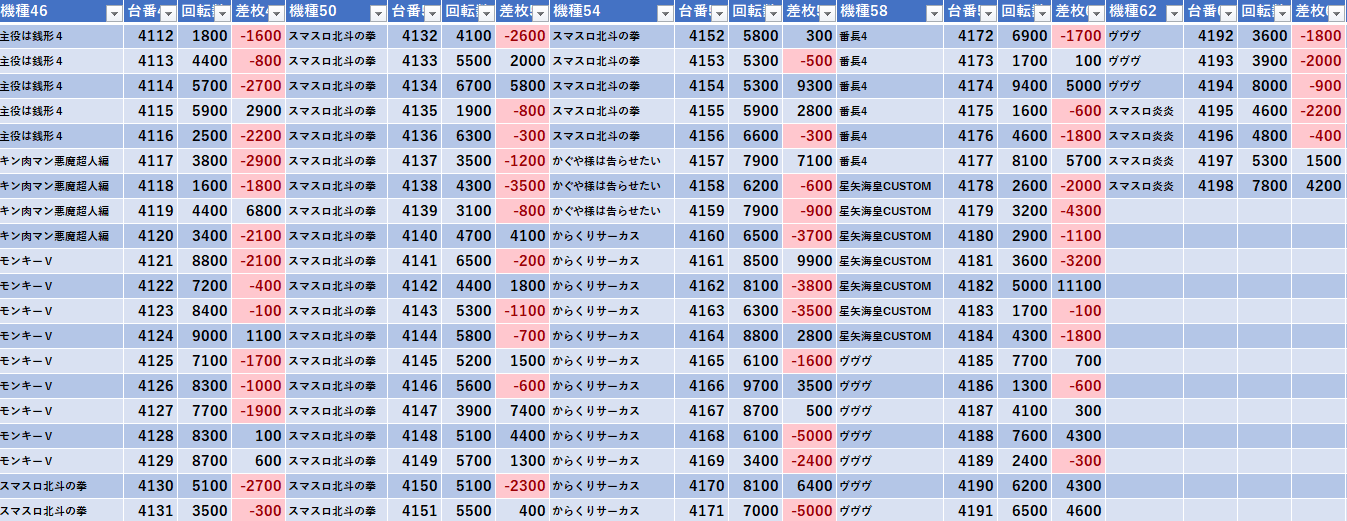Open 差枚 filter arrow above 4112's -1600 value
Screen dimensions: 1347x521
[x=276, y=13]
